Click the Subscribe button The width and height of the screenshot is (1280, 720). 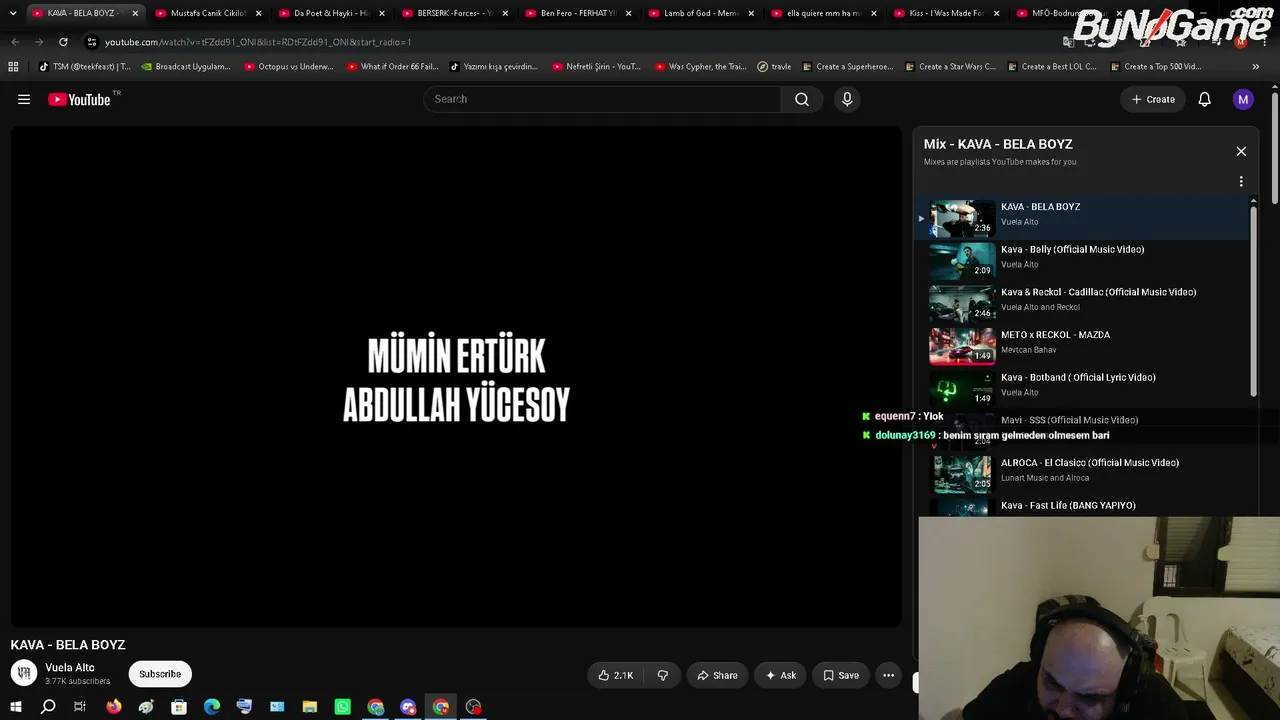[x=160, y=674]
